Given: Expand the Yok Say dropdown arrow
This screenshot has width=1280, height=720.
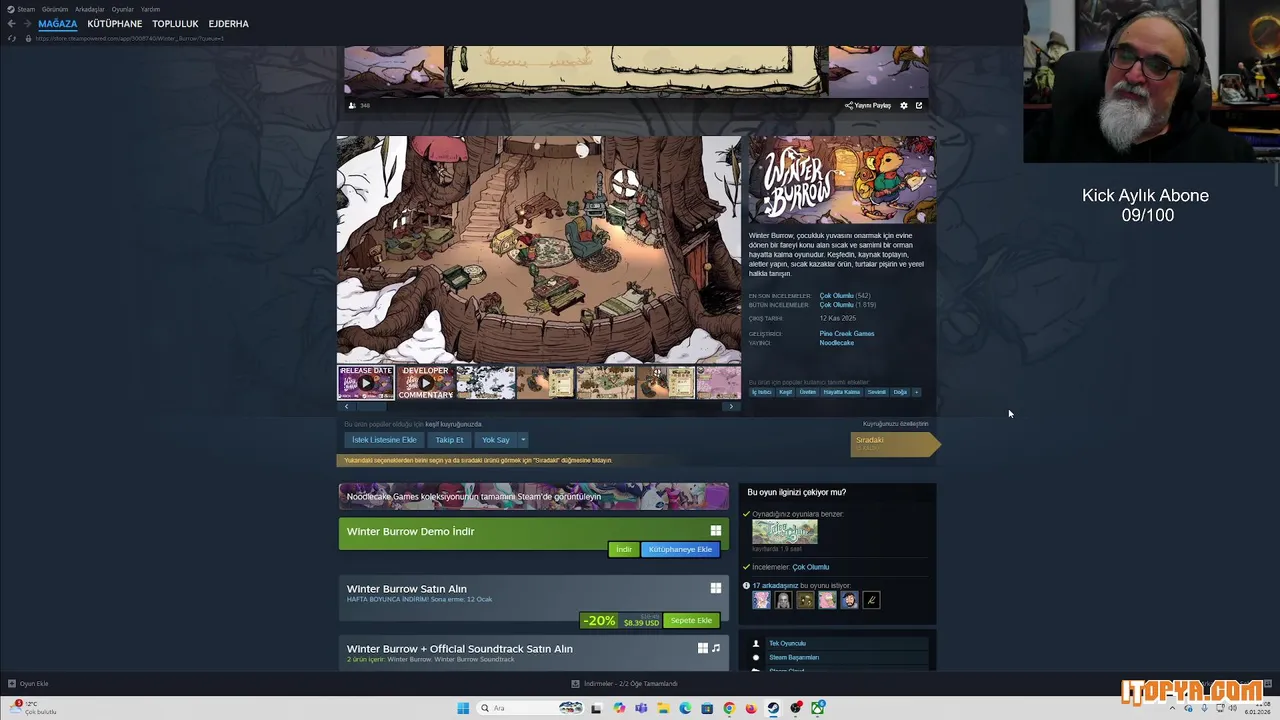Looking at the screenshot, I should 522,440.
